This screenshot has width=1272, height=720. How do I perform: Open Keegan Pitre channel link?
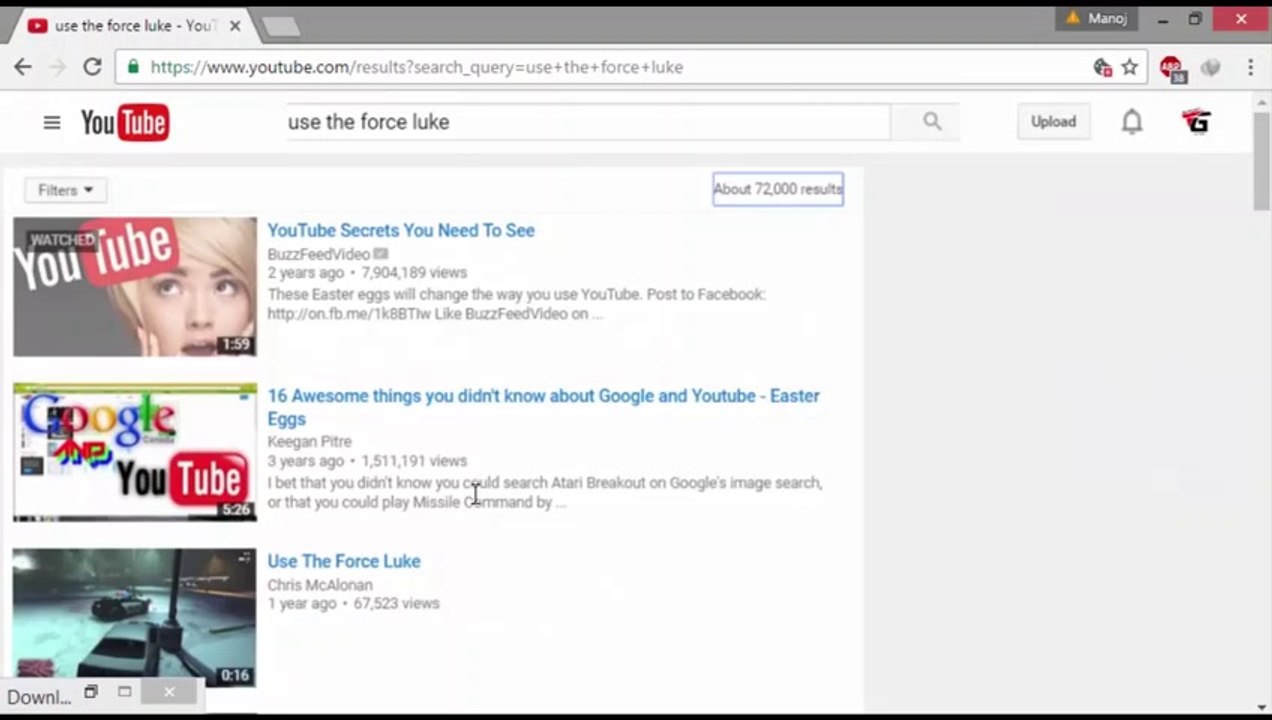[x=309, y=441]
